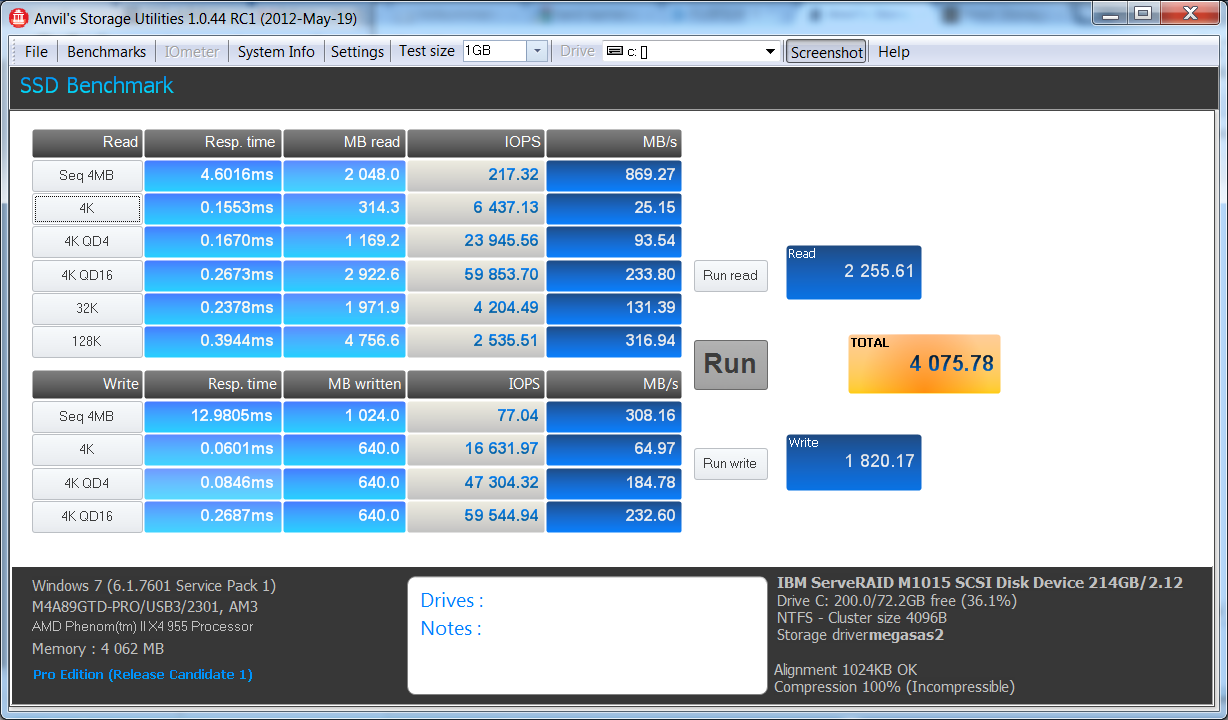Viewport: 1228px width, 720px height.
Task: Click the Test size 1GB field
Action: [495, 51]
